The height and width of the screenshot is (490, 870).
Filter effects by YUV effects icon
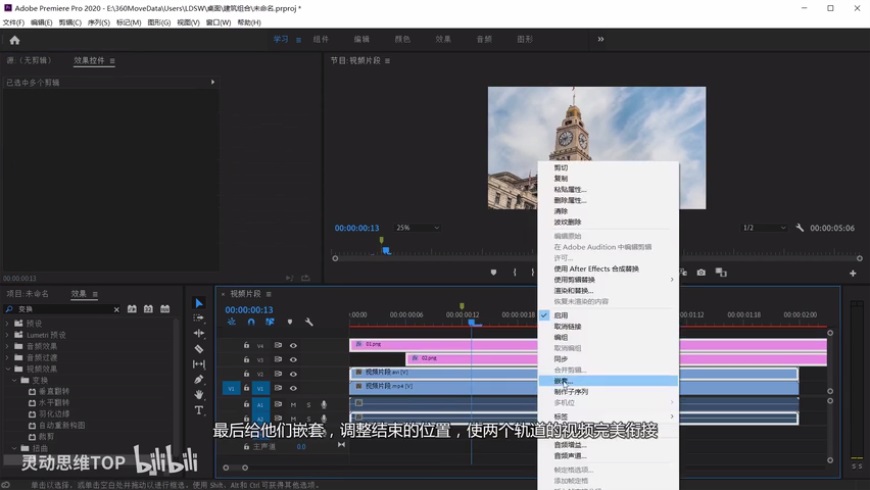click(x=165, y=309)
